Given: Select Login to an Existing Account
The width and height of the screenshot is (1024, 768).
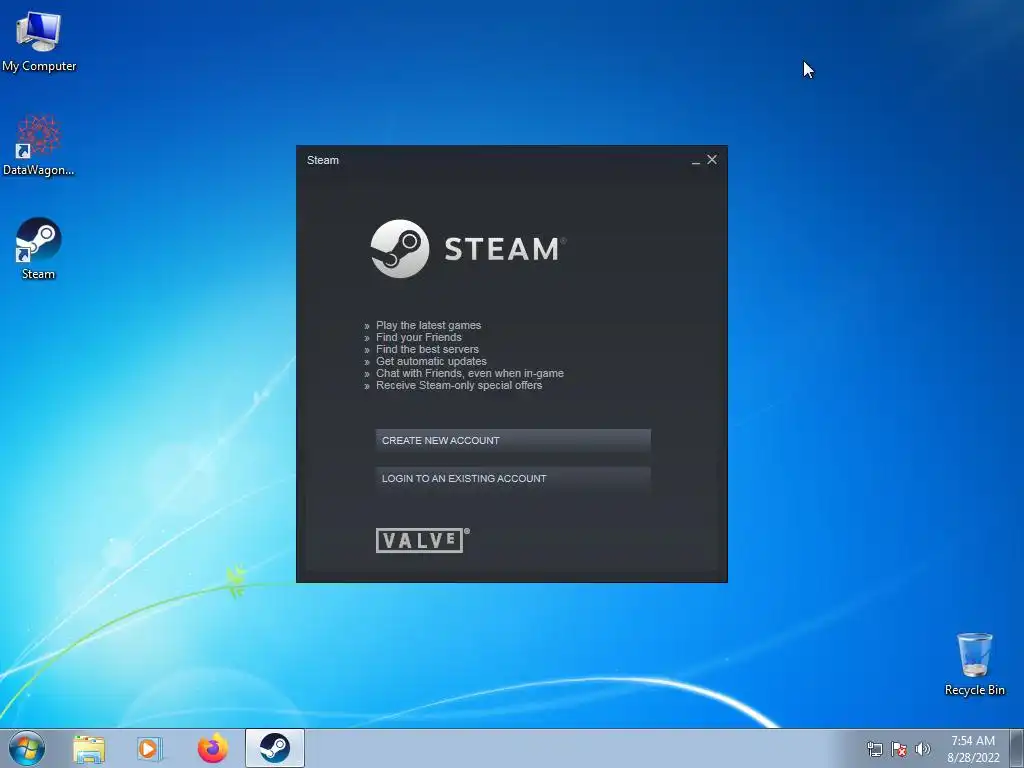Looking at the screenshot, I should coord(513,479).
